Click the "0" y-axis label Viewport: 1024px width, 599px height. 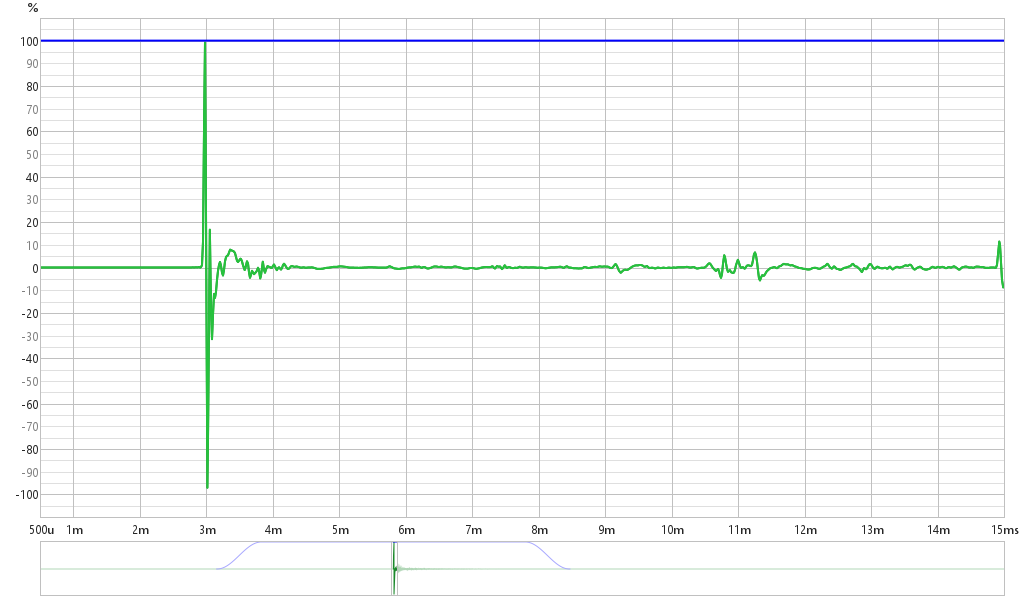point(35,268)
